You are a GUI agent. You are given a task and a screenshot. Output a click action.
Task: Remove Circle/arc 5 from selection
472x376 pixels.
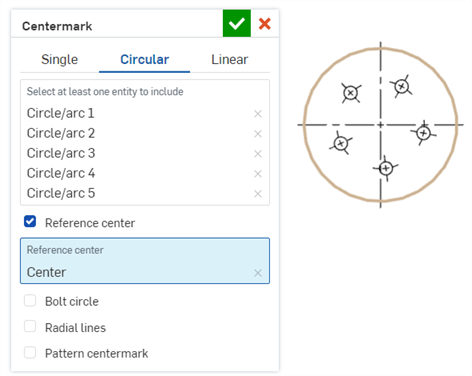point(258,194)
